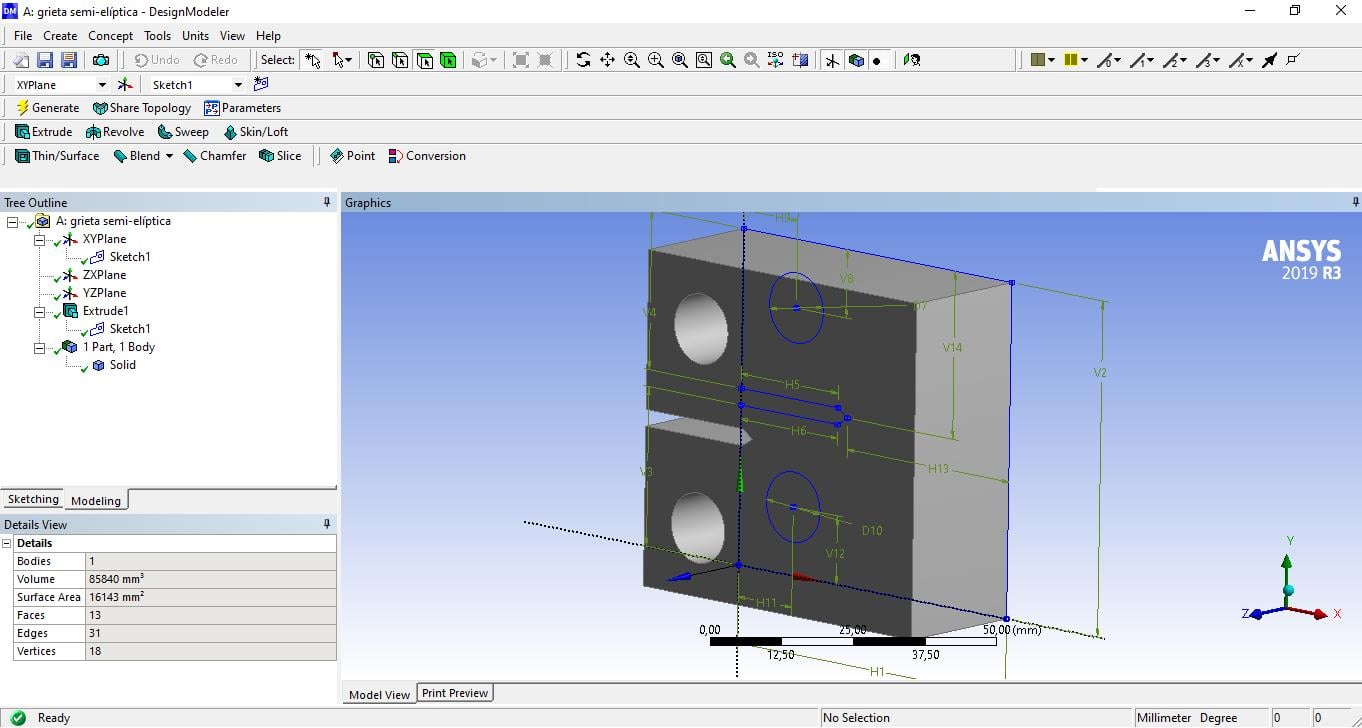This screenshot has height=728, width=1362.
Task: Open the Blend dropdown arrow
Action: [x=169, y=156]
